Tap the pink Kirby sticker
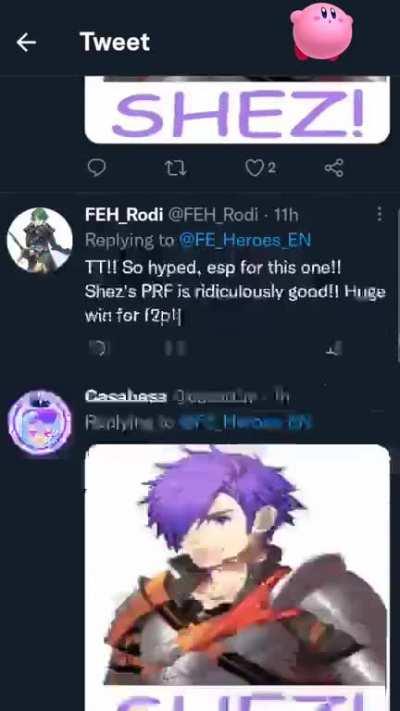400x711 pixels. (x=322, y=31)
